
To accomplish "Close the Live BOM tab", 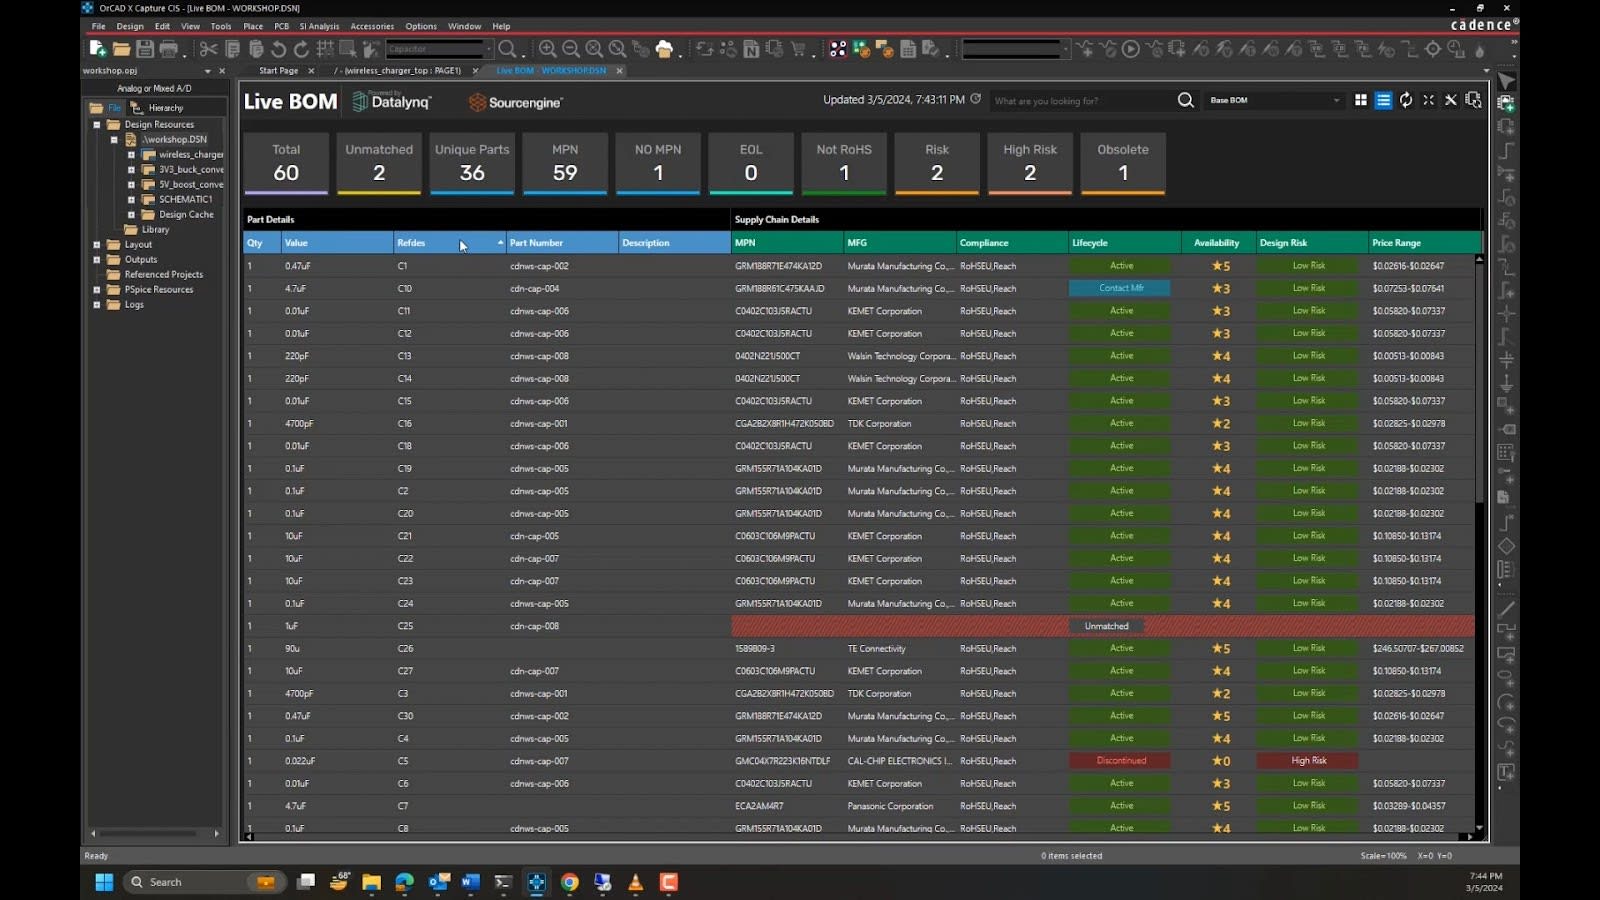I will click(619, 71).
